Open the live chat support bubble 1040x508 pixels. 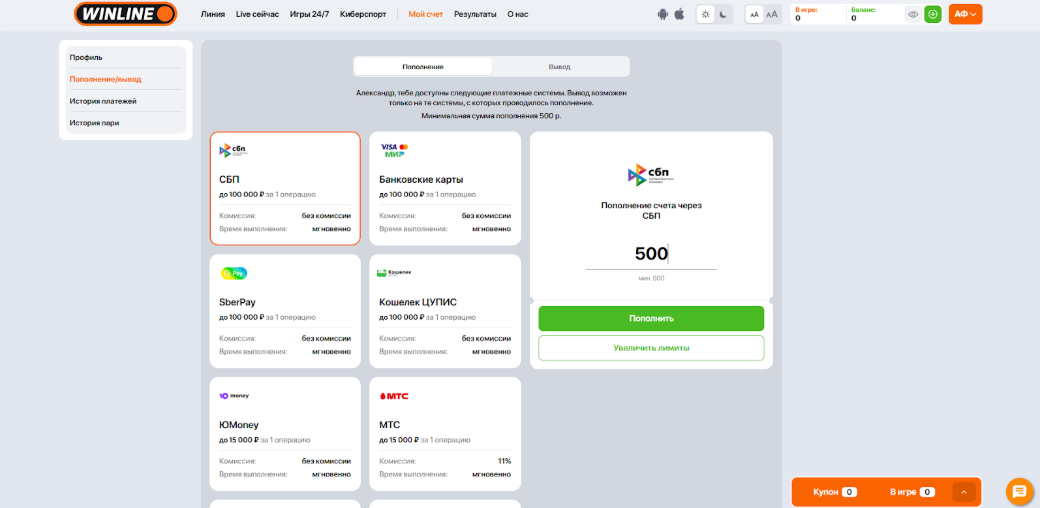click(1019, 491)
